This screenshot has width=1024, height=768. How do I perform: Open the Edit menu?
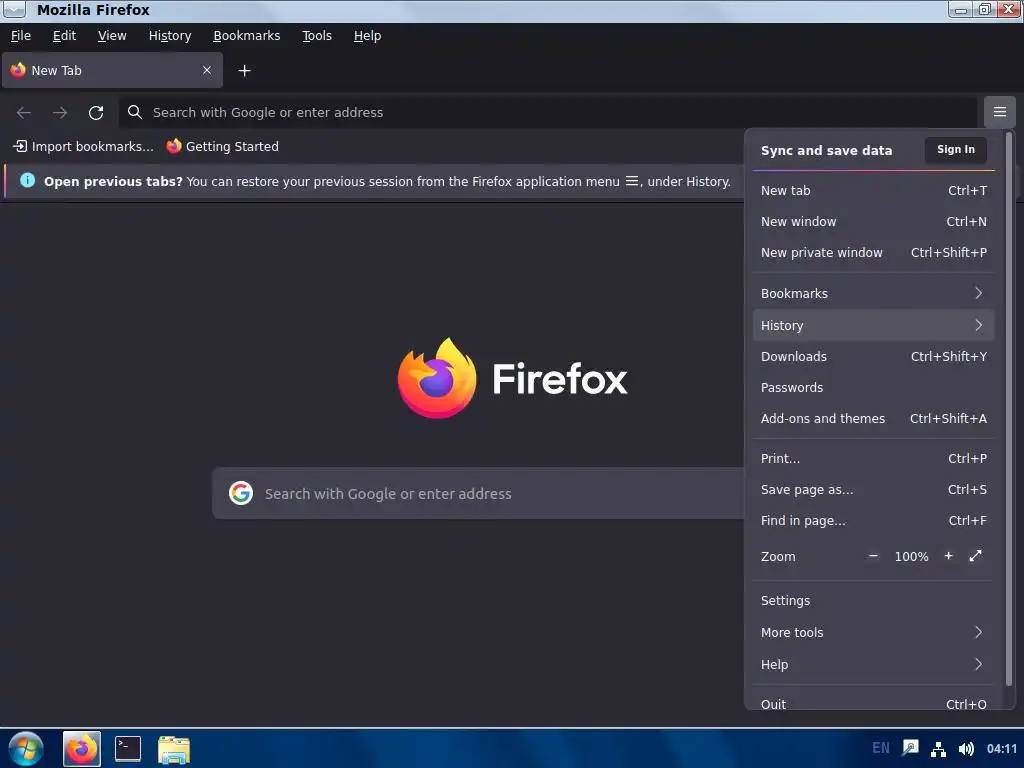pyautogui.click(x=64, y=36)
